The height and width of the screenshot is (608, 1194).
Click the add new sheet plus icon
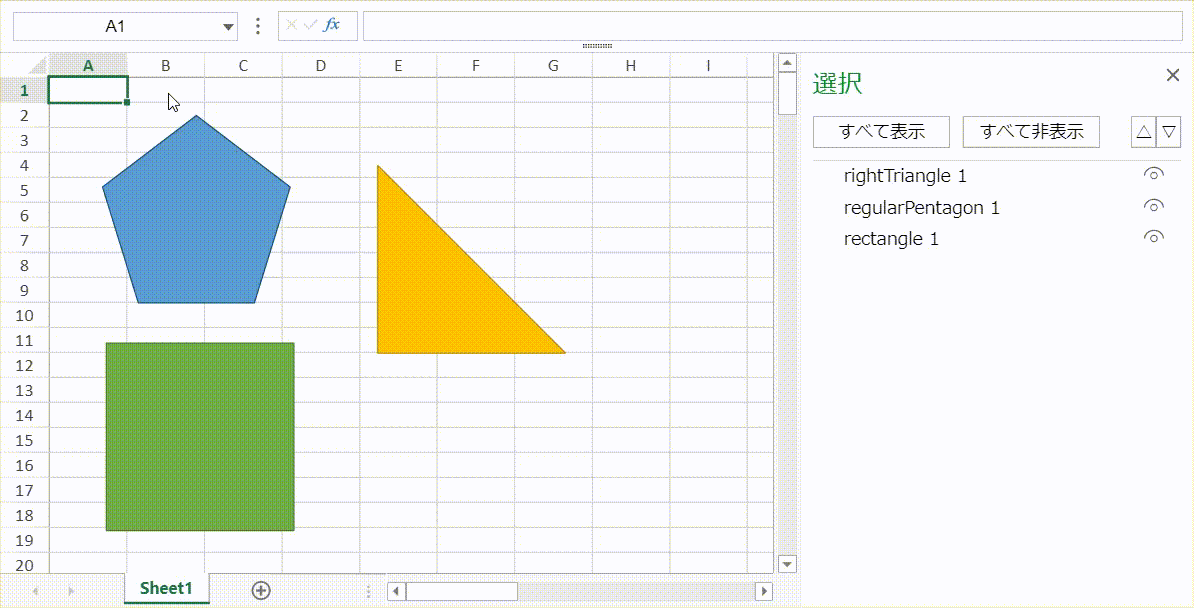(x=261, y=590)
